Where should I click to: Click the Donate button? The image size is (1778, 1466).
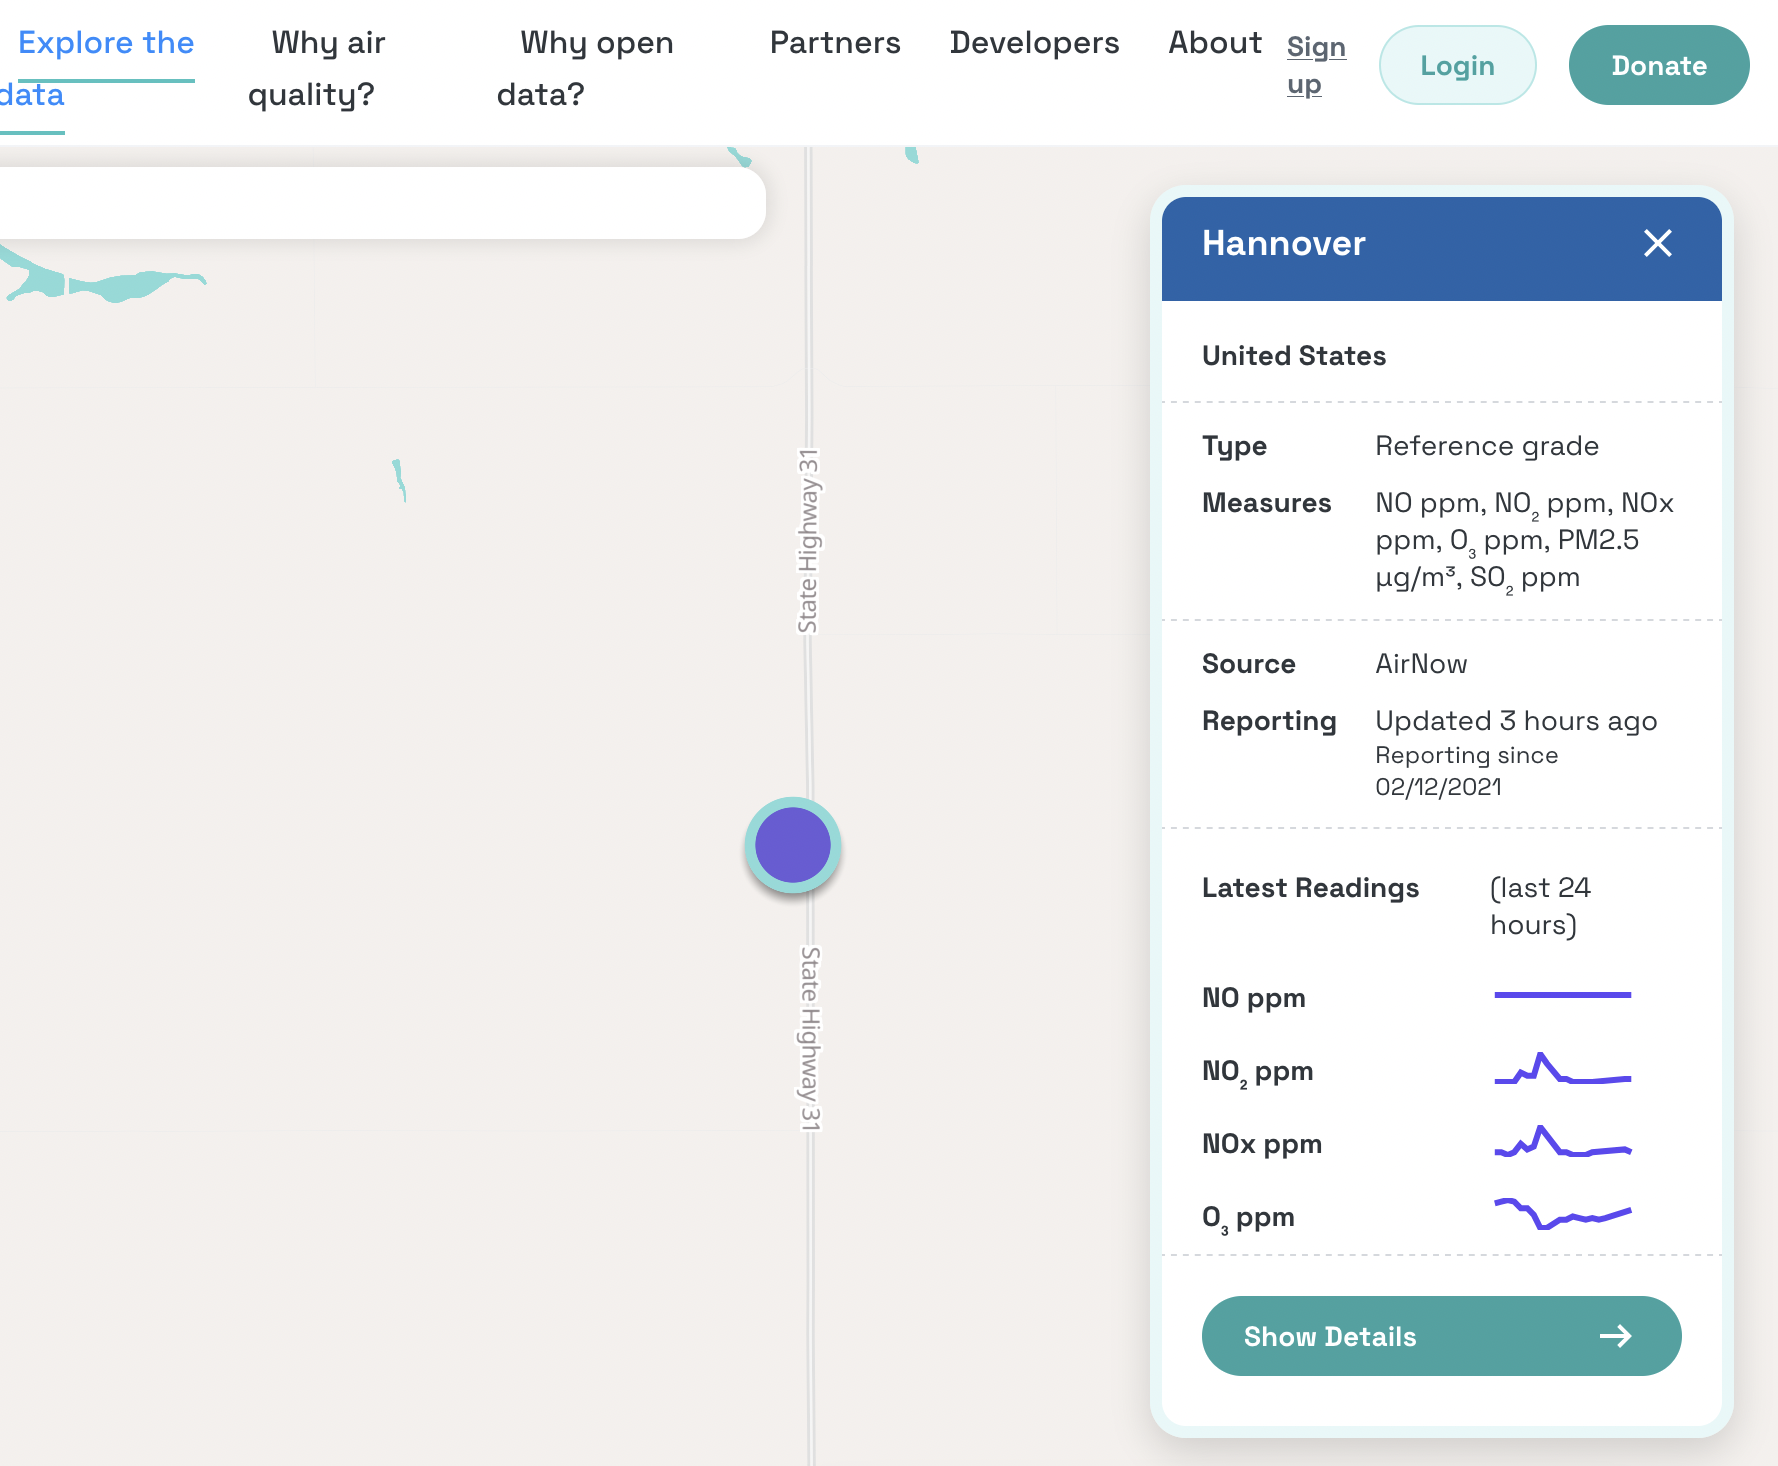(1659, 65)
